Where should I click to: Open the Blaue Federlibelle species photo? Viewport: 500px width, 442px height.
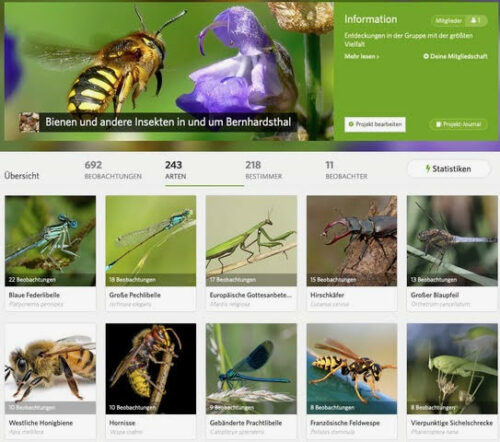pyautogui.click(x=50, y=241)
